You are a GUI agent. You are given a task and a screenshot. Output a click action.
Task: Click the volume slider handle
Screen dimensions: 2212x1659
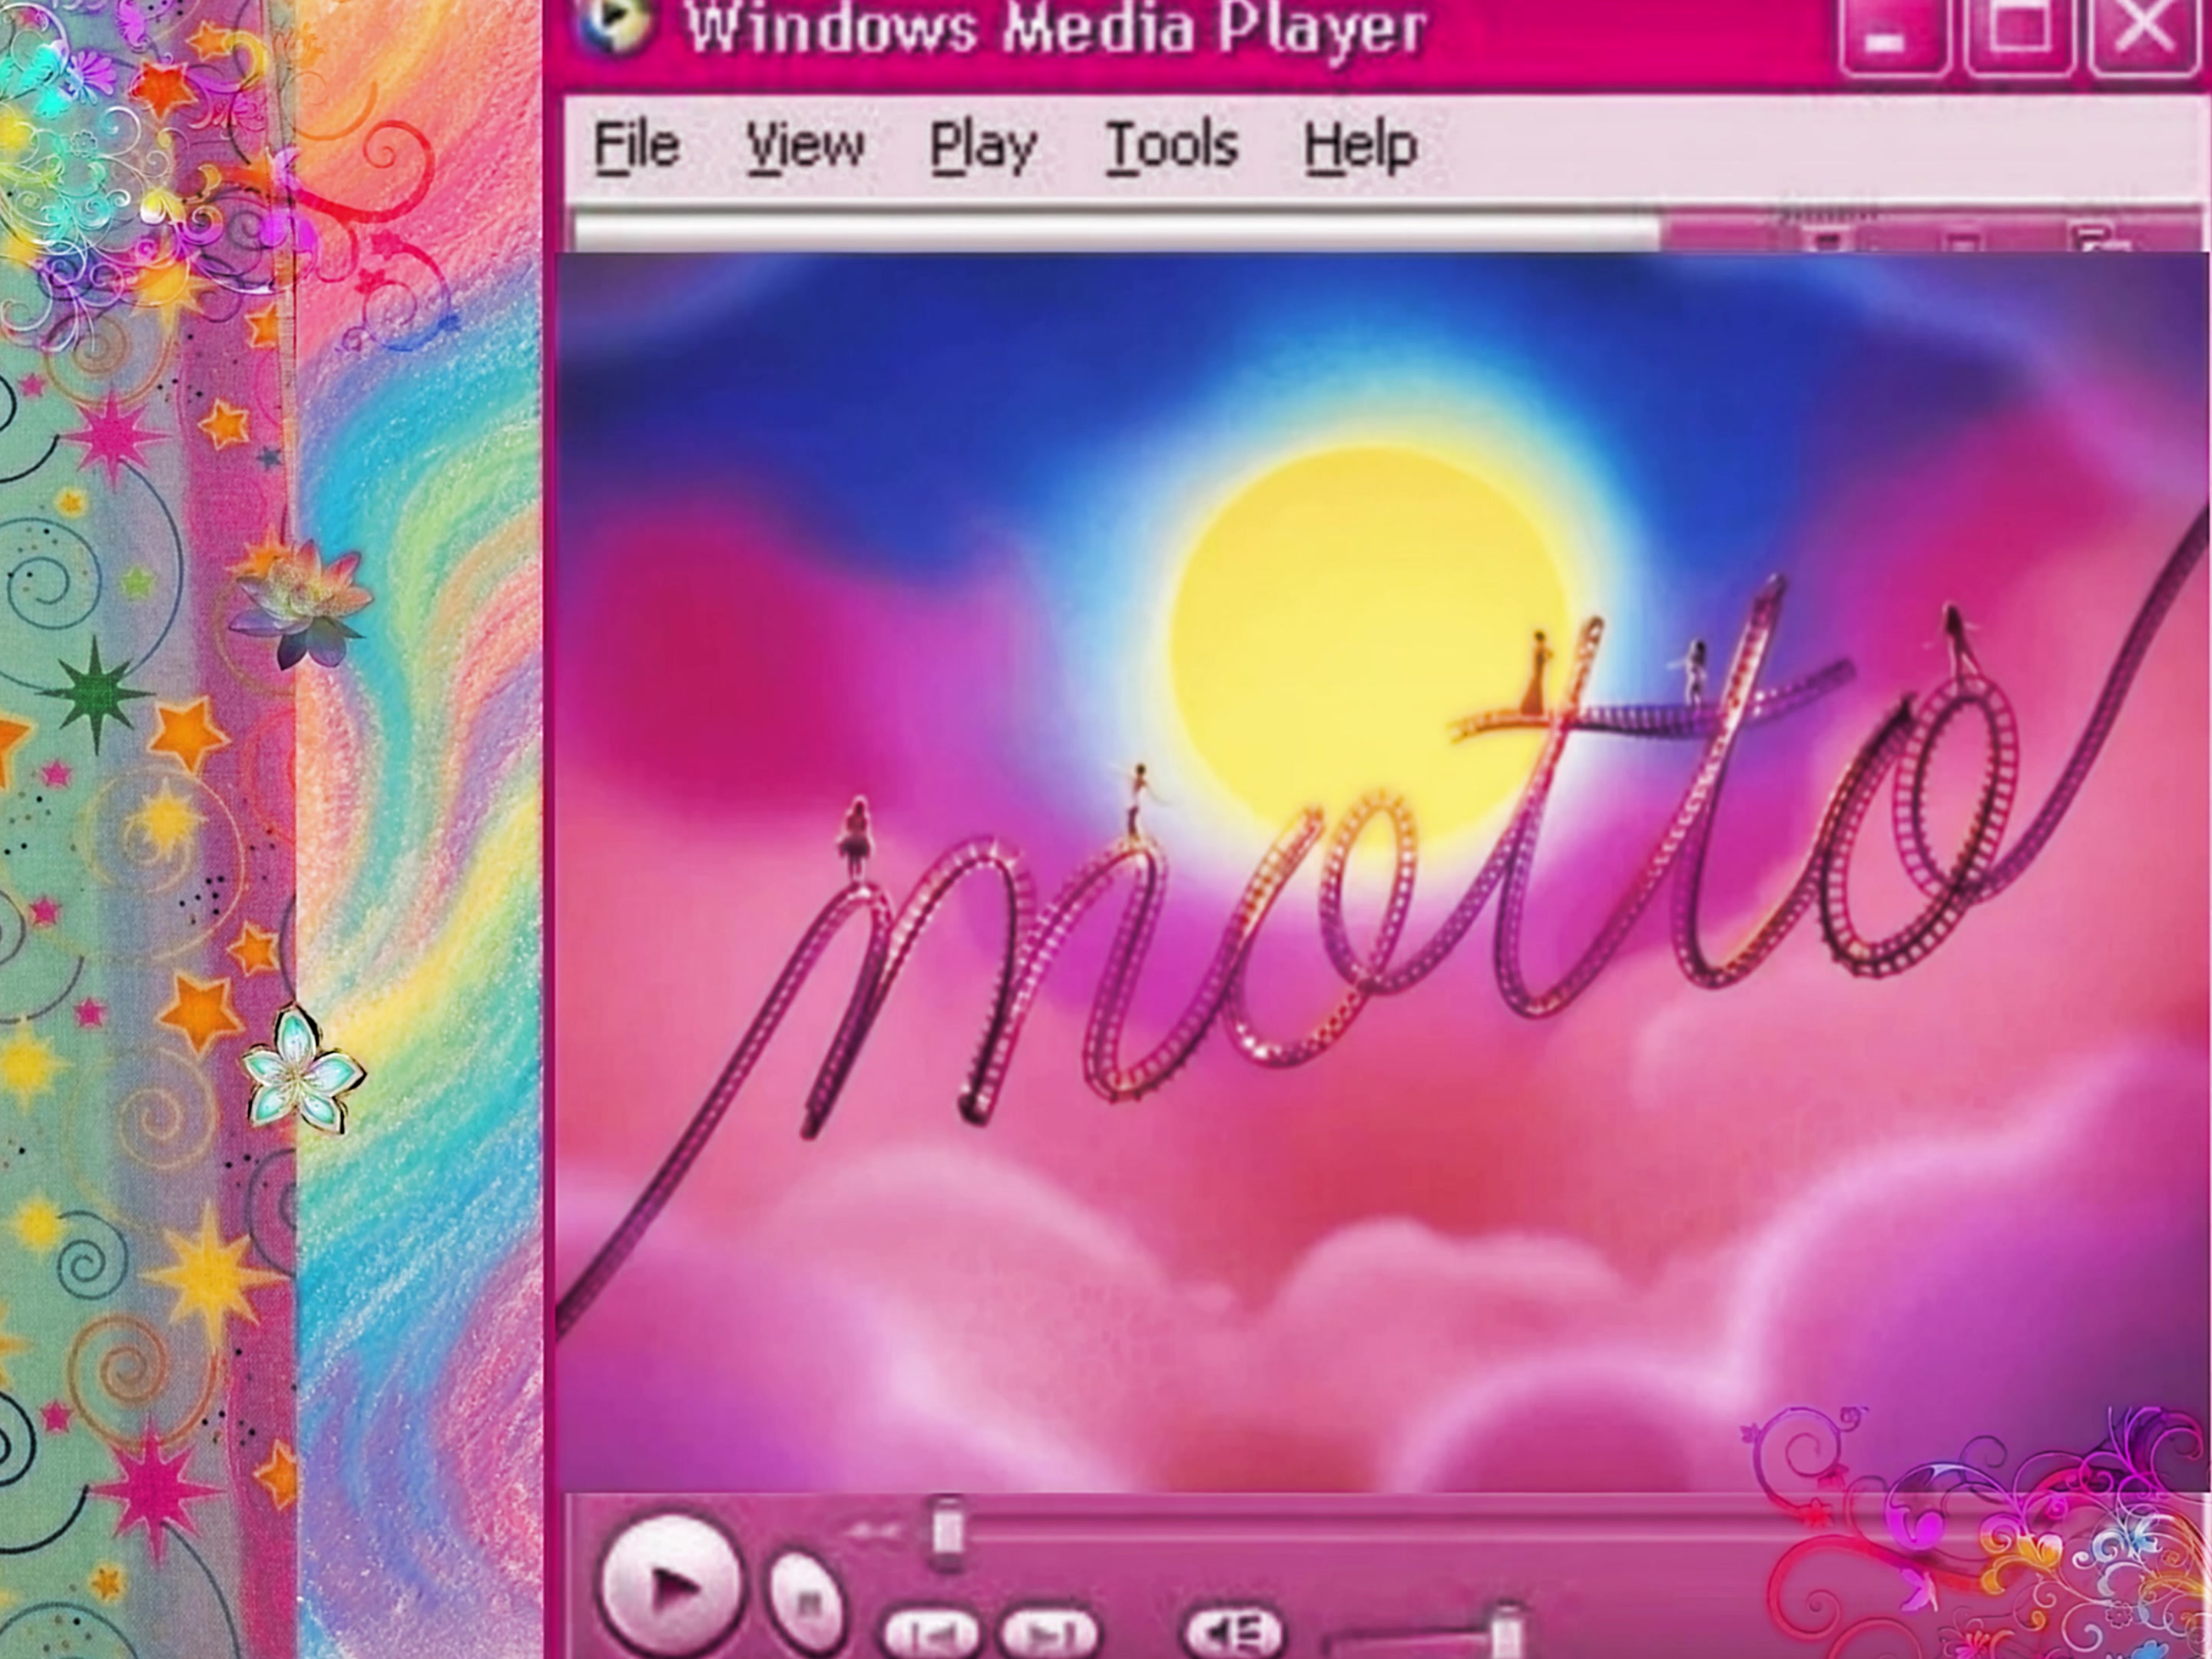(1507, 1632)
